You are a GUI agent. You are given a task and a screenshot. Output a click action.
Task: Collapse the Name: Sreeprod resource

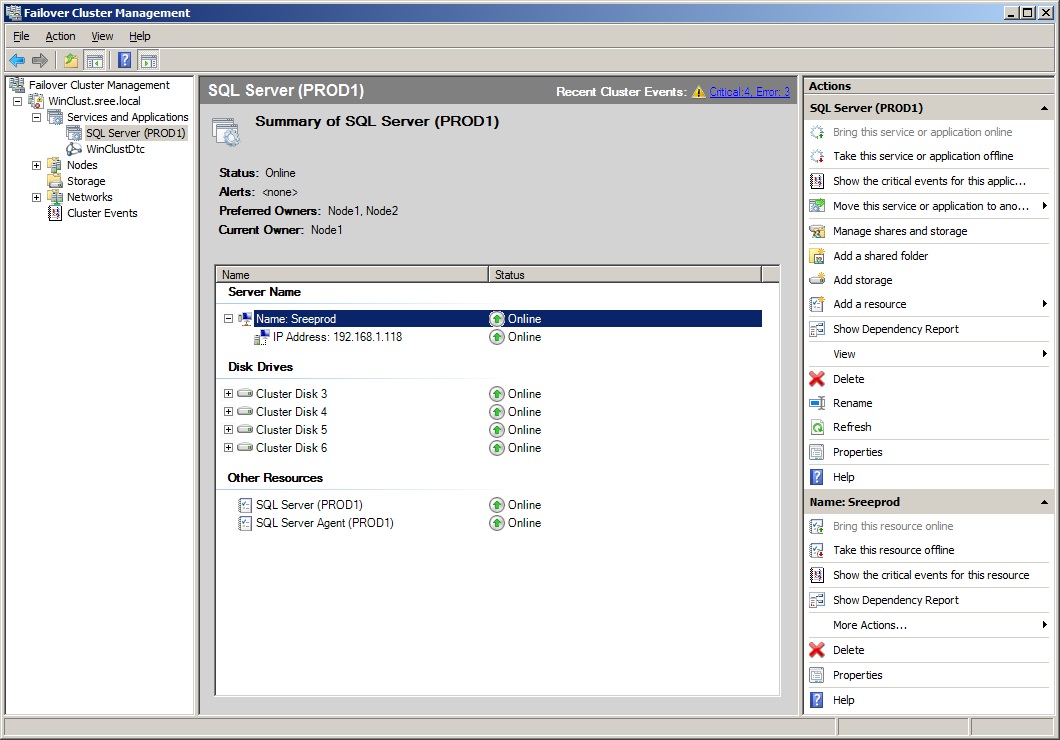(228, 319)
